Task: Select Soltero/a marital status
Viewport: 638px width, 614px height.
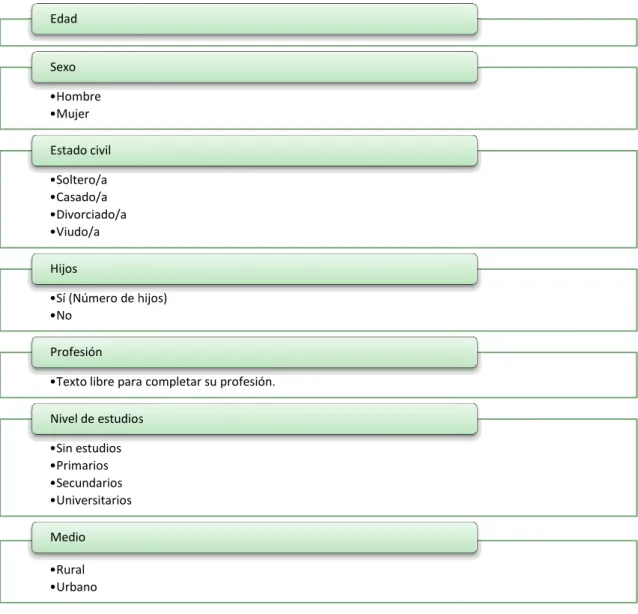Action: coord(79,180)
